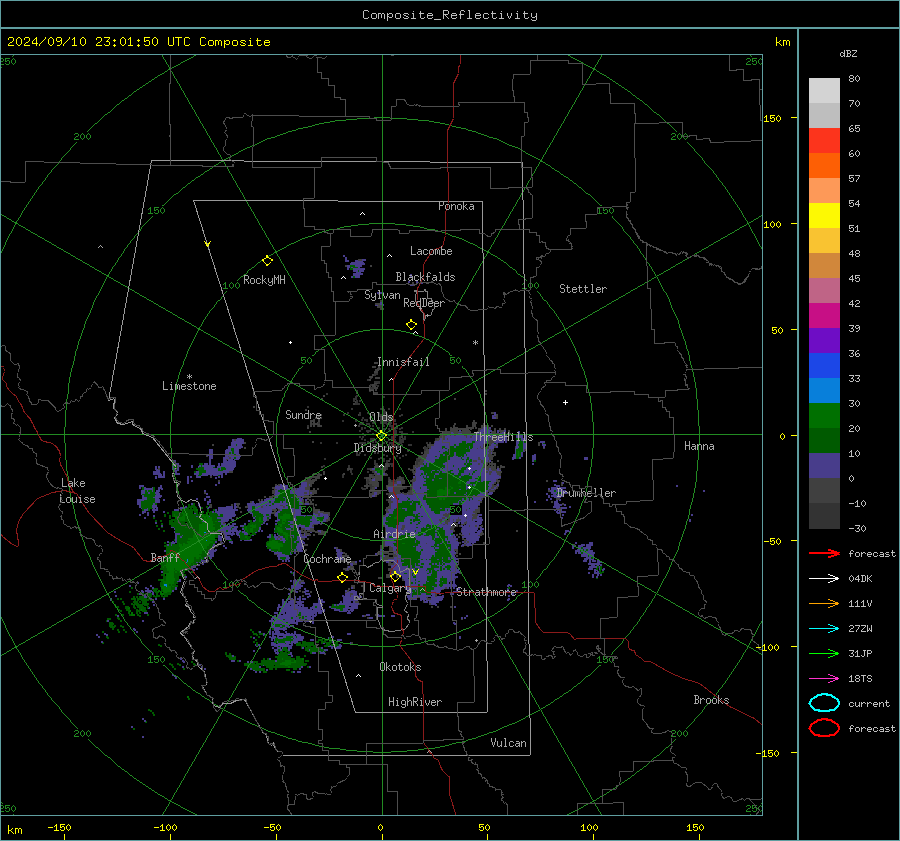Viewport: 900px width, 841px height.
Task: Click the Okotoks label
Action: coord(400,667)
